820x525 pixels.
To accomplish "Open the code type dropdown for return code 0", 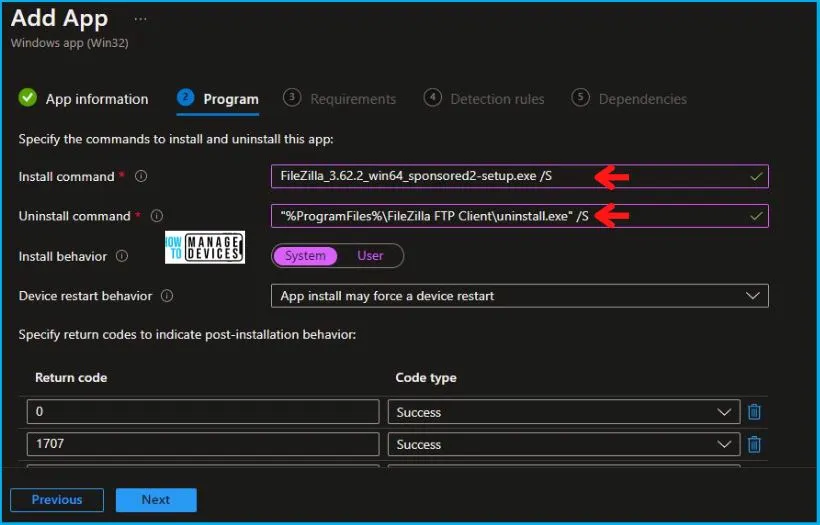I will pos(564,412).
